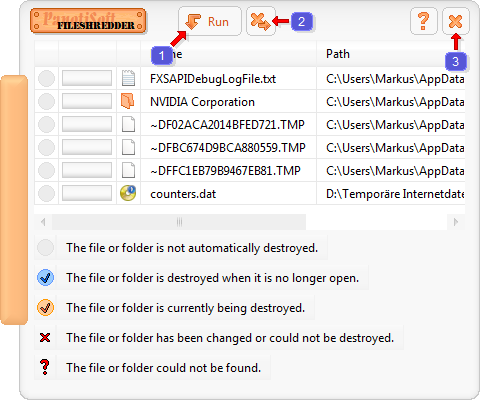Open help via question mark button
This screenshot has width=480, height=400.
pyautogui.click(x=424, y=21)
